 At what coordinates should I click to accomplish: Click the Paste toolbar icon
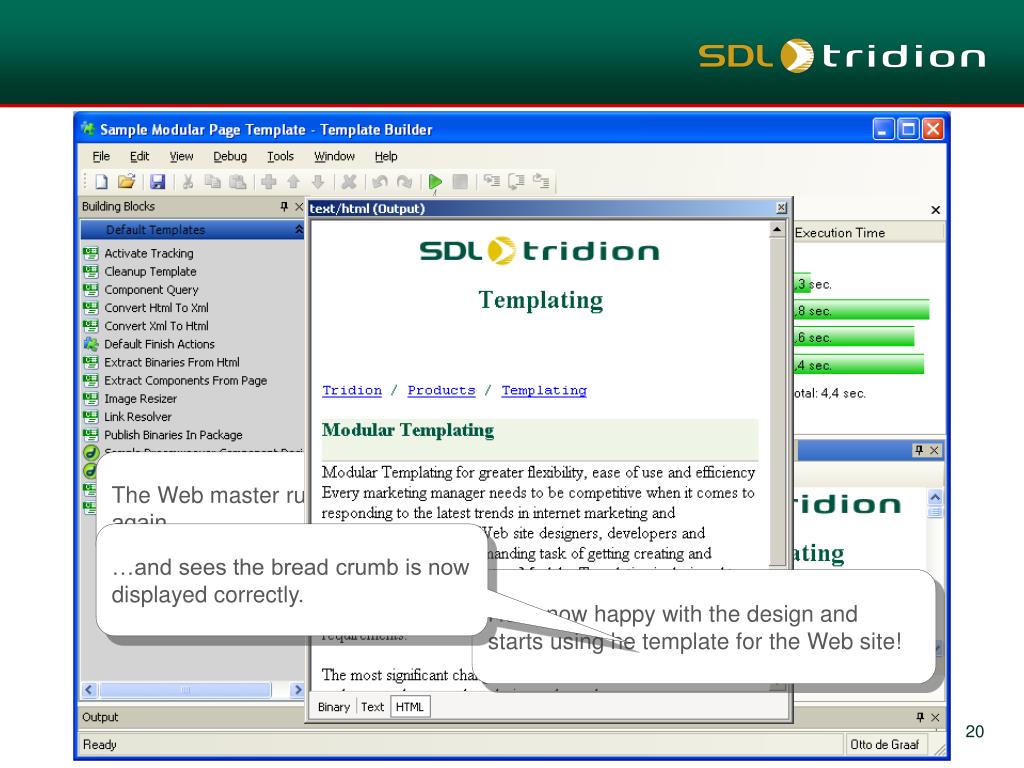click(x=238, y=182)
